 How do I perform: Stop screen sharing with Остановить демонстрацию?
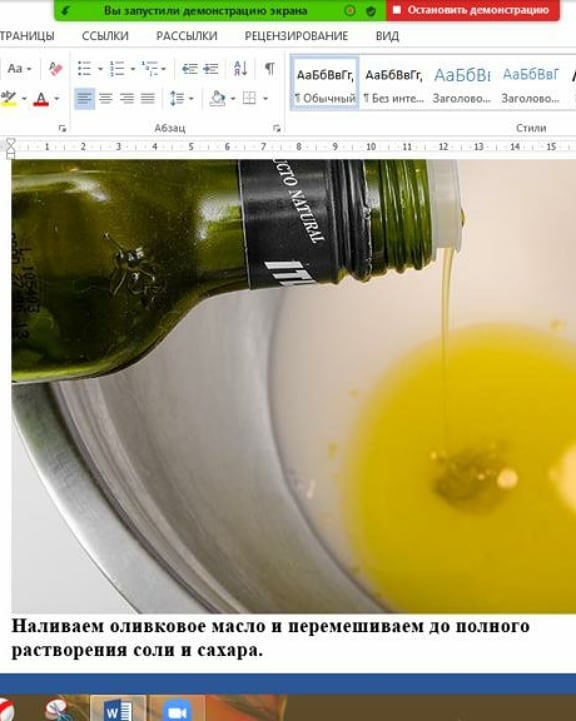click(x=473, y=10)
